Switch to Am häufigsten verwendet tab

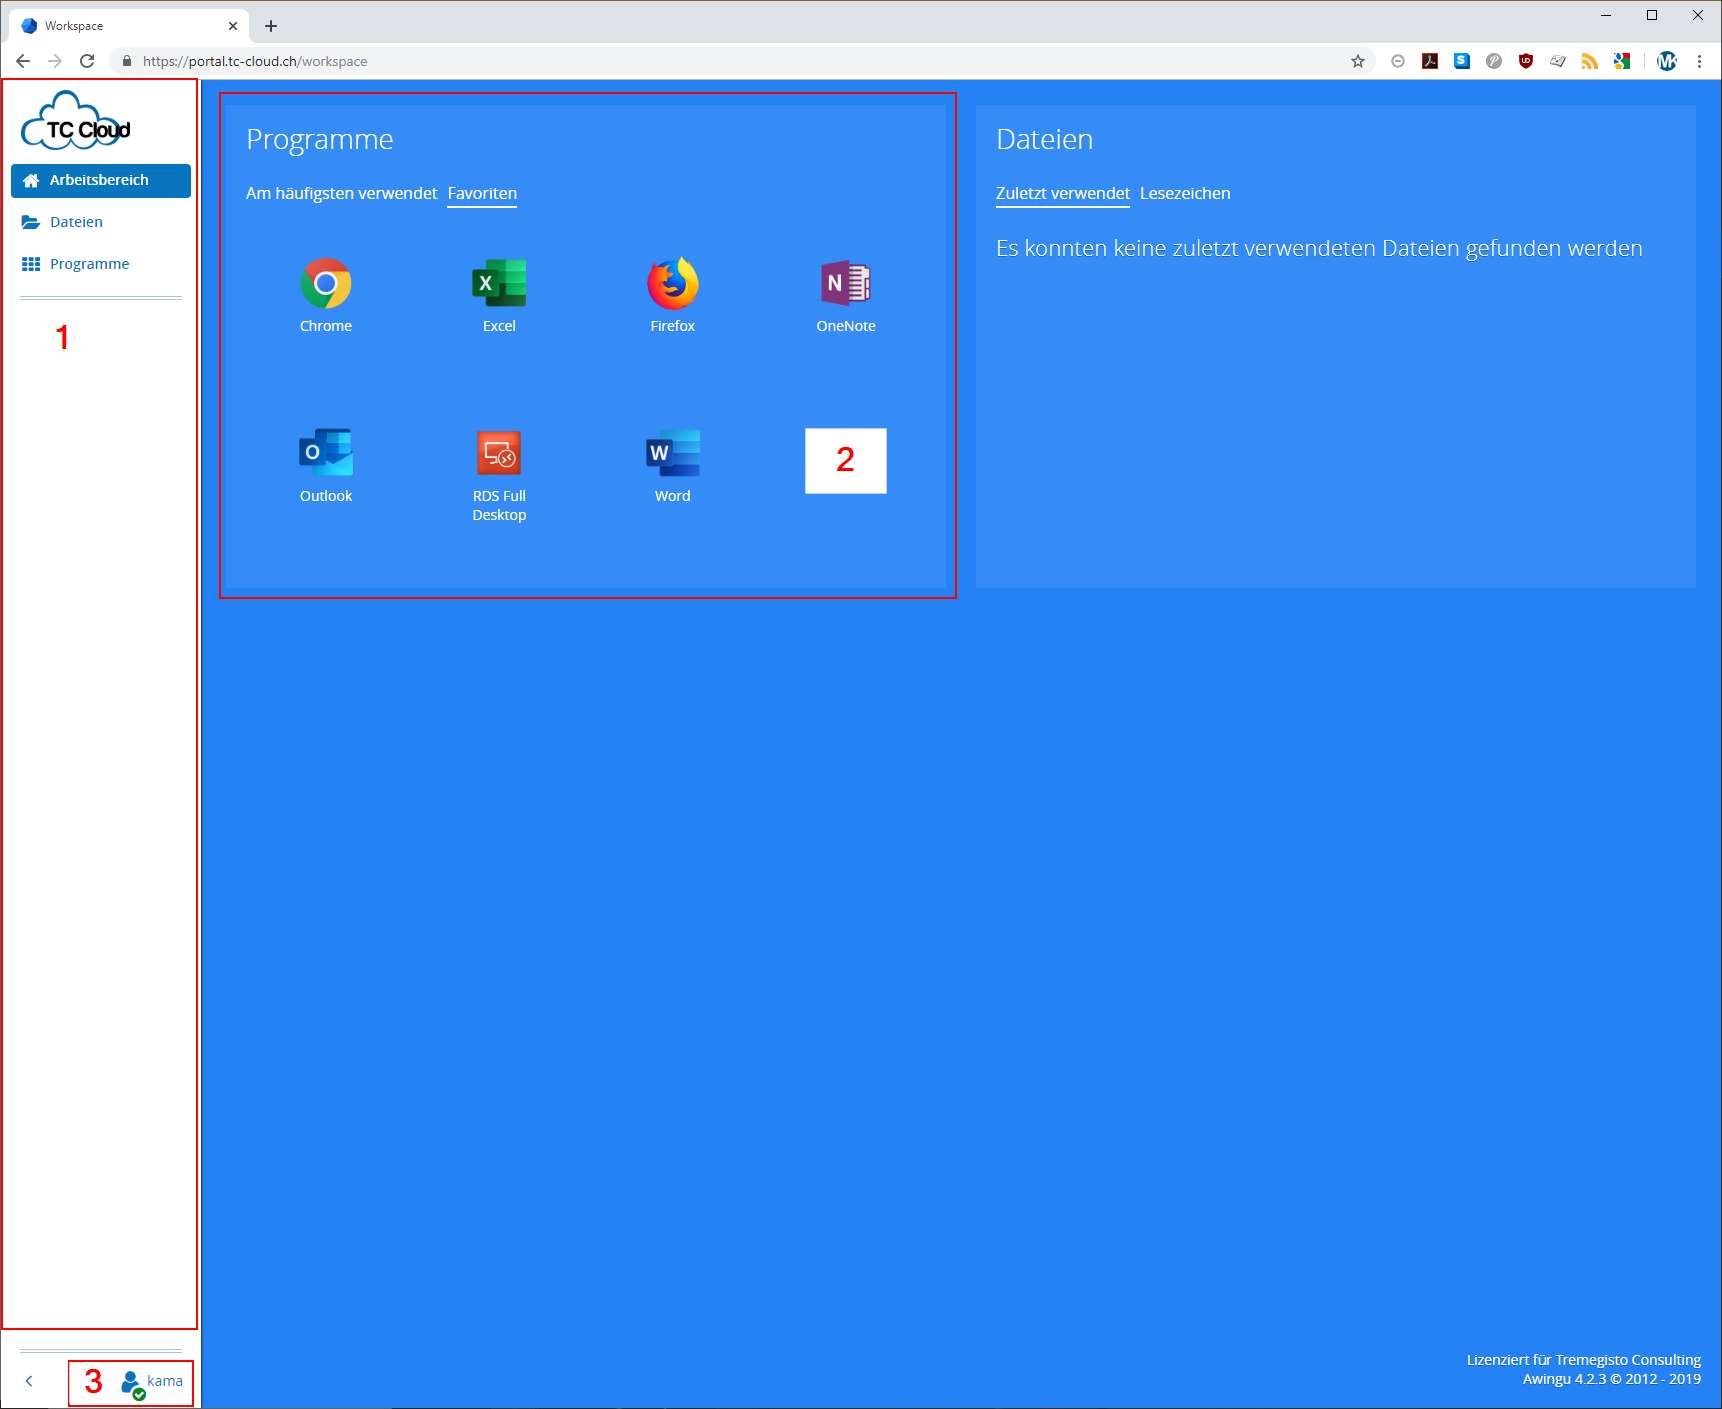341,193
